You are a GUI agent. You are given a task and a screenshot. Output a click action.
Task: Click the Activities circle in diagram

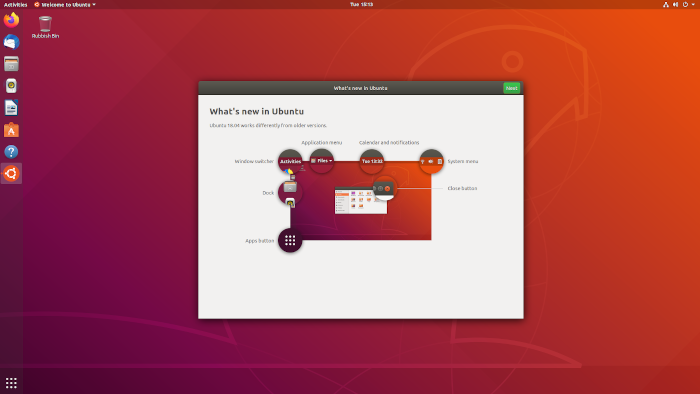[x=290, y=161]
